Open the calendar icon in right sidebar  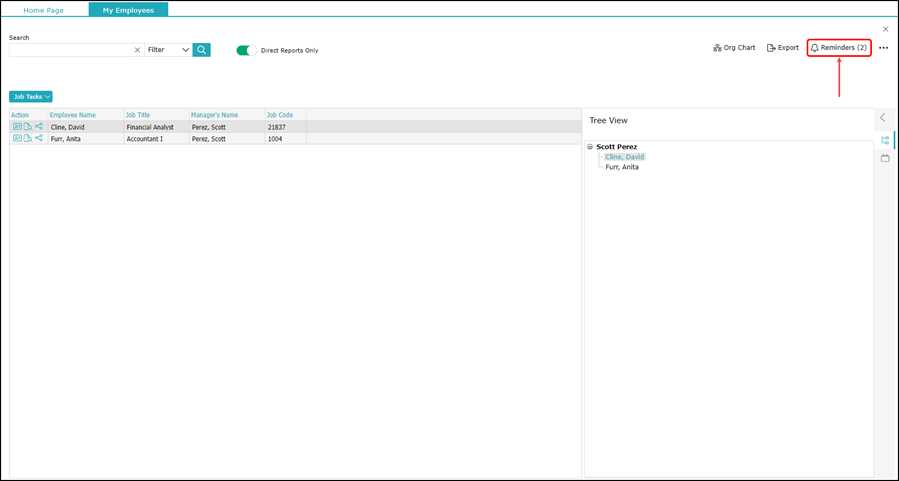click(x=885, y=158)
